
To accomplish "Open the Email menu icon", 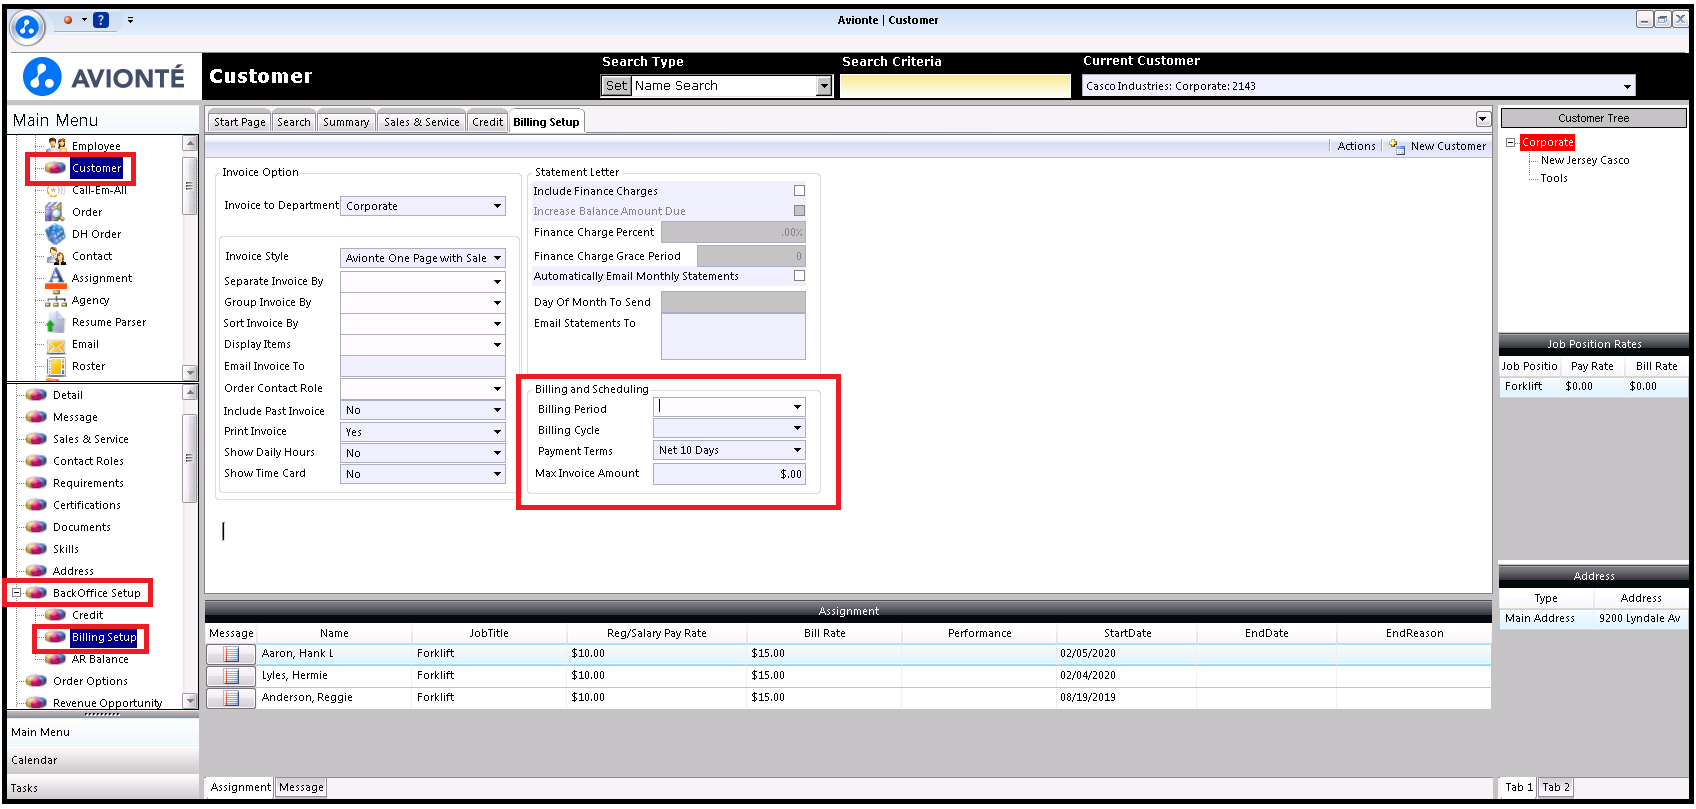I will tap(56, 344).
